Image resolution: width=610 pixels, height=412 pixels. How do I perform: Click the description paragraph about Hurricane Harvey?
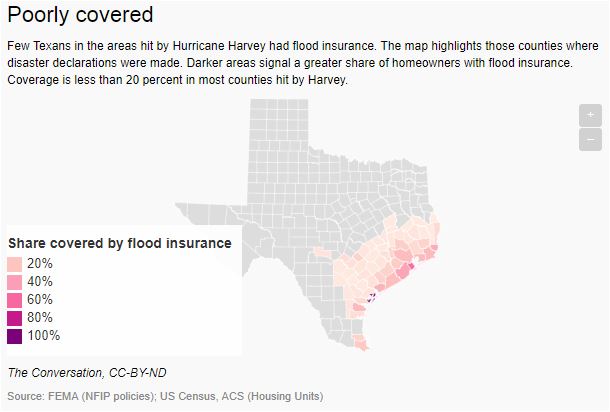303,63
